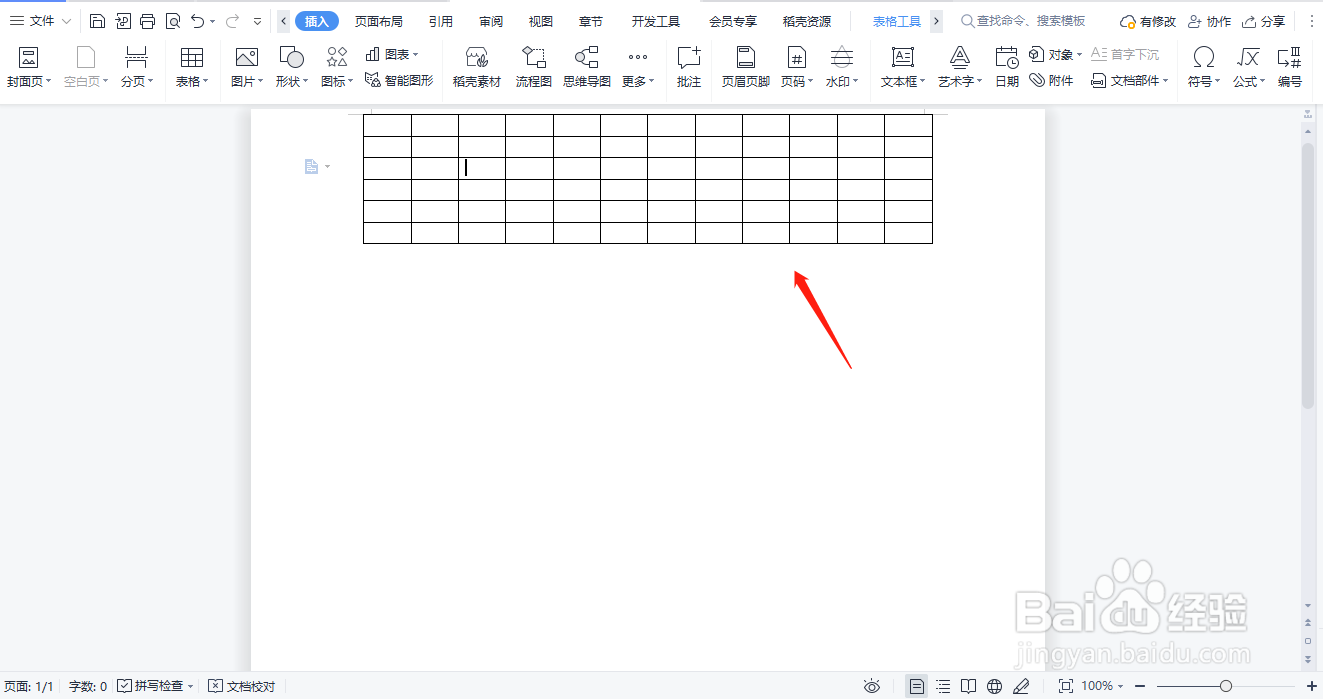The image size is (1323, 699).
Task: Click the symbol (符号) omega icon
Action: tap(1204, 57)
